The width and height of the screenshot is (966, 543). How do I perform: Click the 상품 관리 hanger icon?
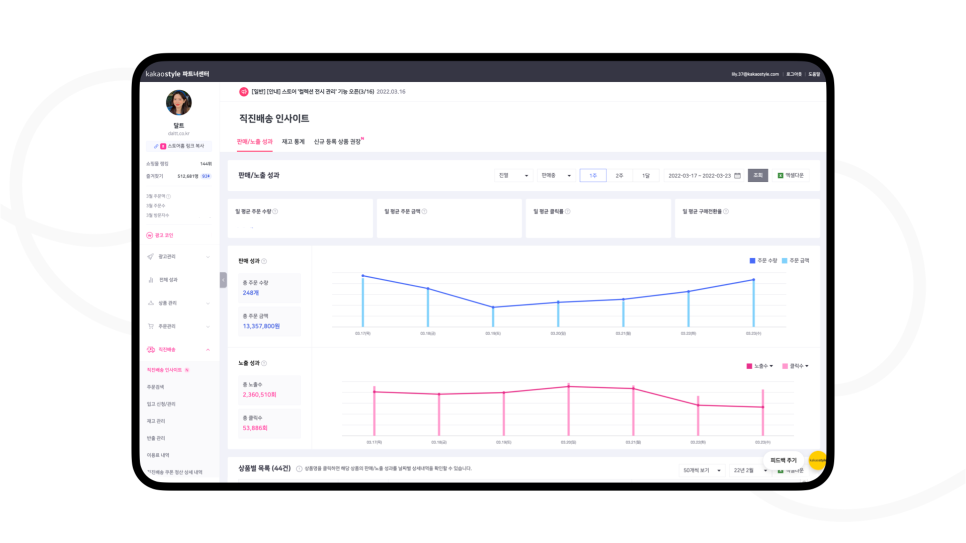[150, 303]
